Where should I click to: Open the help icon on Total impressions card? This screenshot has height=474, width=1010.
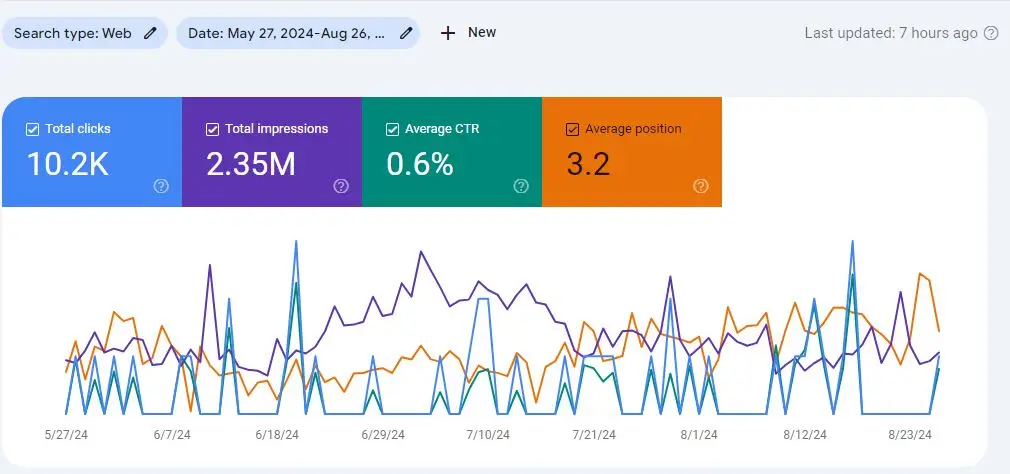click(341, 186)
